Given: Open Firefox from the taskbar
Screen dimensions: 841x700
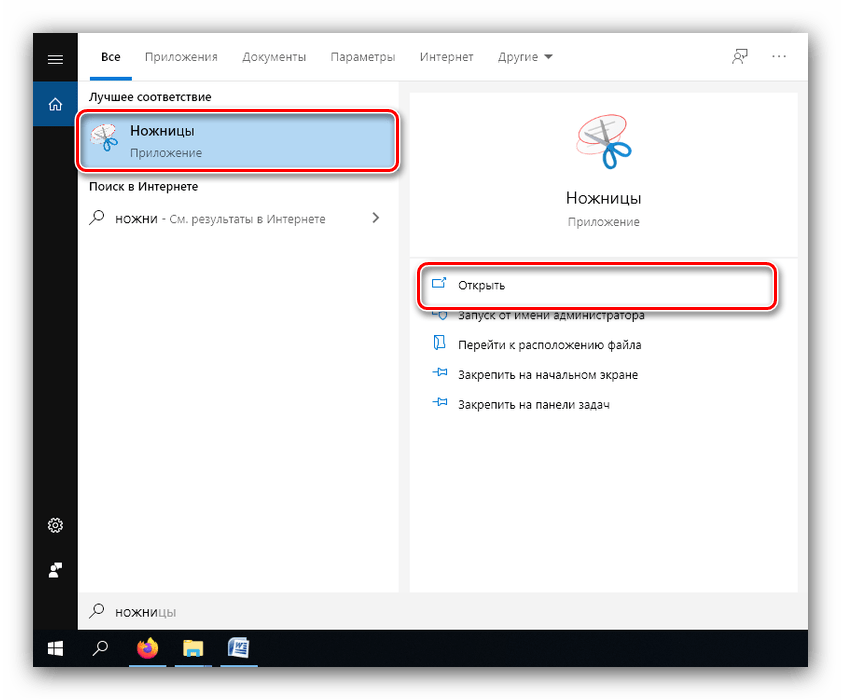Looking at the screenshot, I should (147, 649).
